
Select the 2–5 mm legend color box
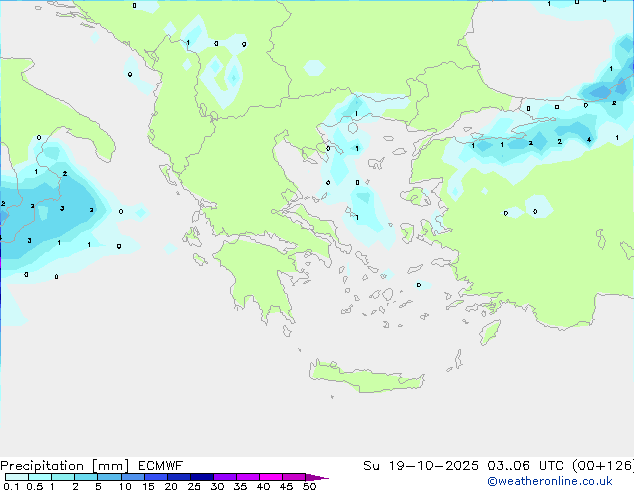coord(86,477)
